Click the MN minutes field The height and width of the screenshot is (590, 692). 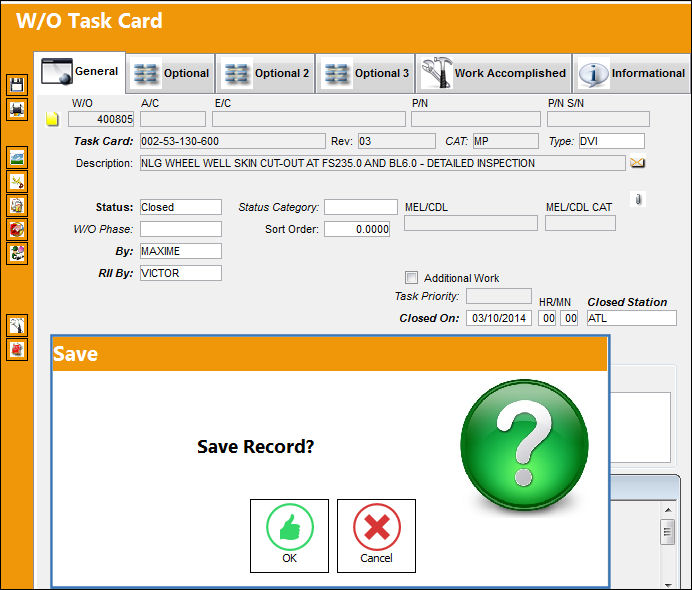569,318
